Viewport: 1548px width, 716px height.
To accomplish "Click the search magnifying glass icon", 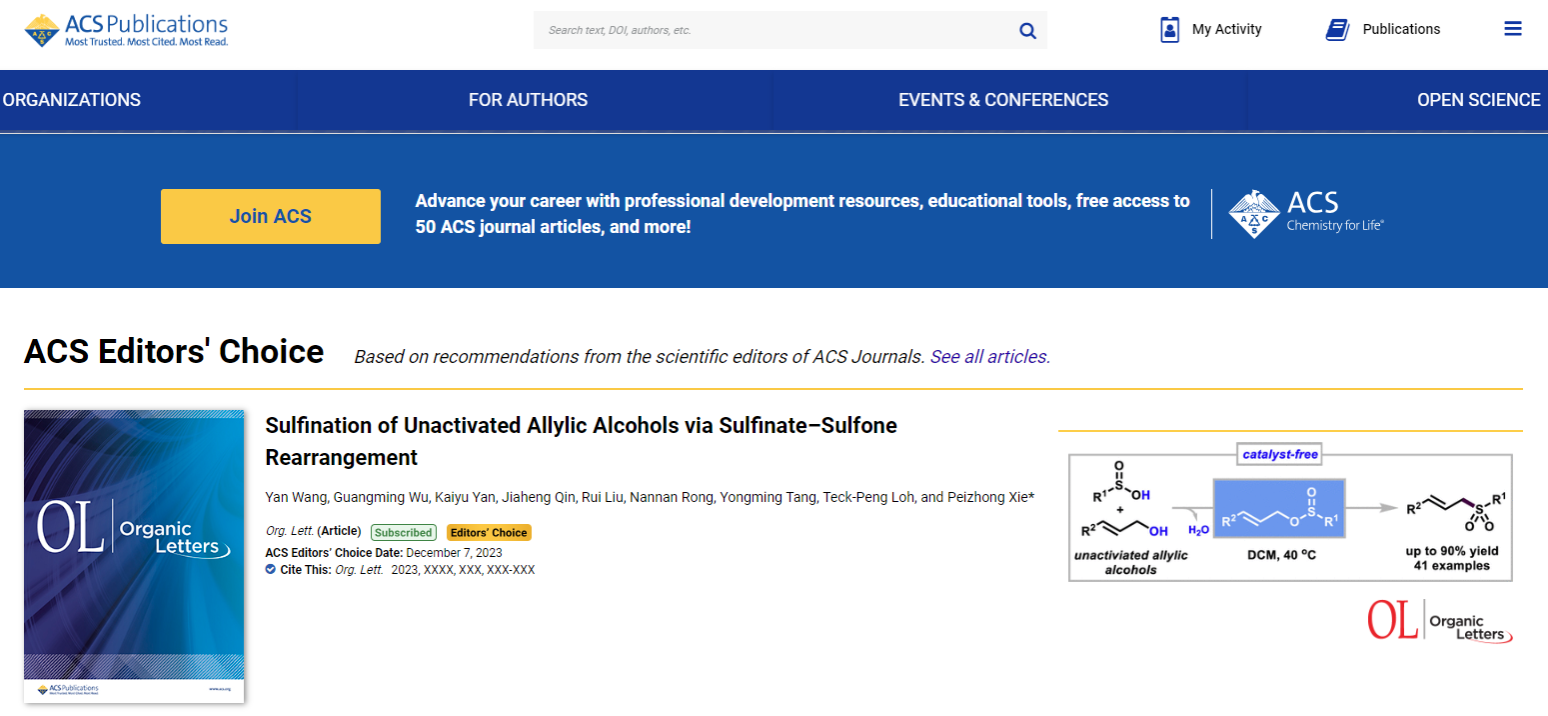I will pyautogui.click(x=1027, y=30).
